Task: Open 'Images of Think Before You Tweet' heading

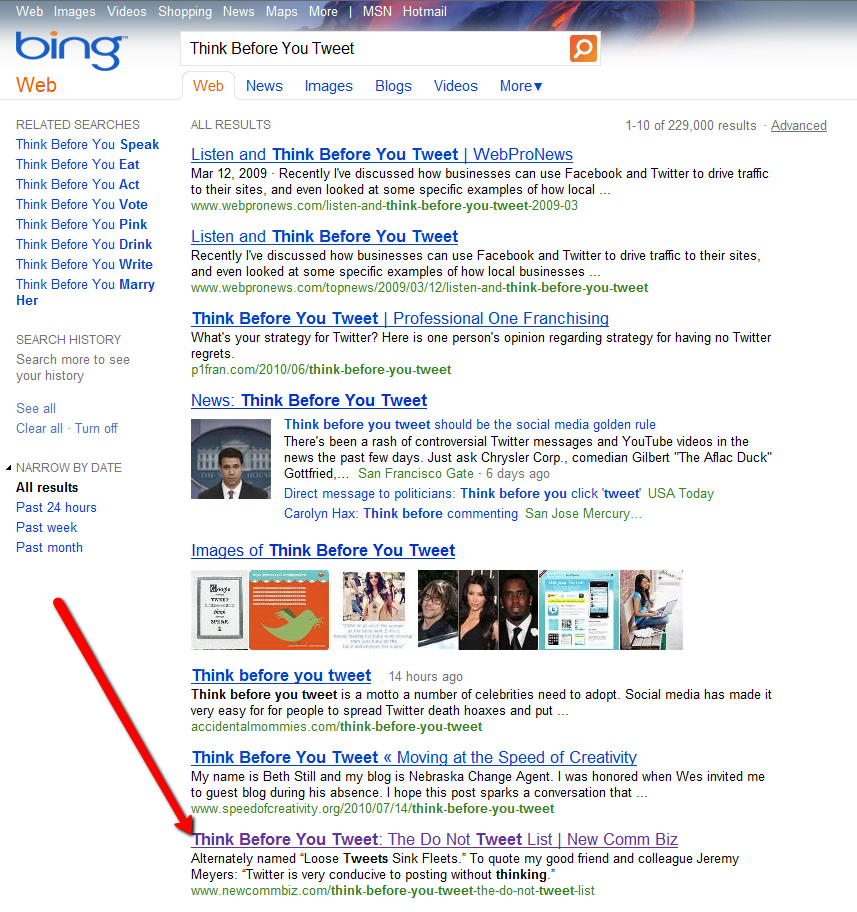Action: 323,550
